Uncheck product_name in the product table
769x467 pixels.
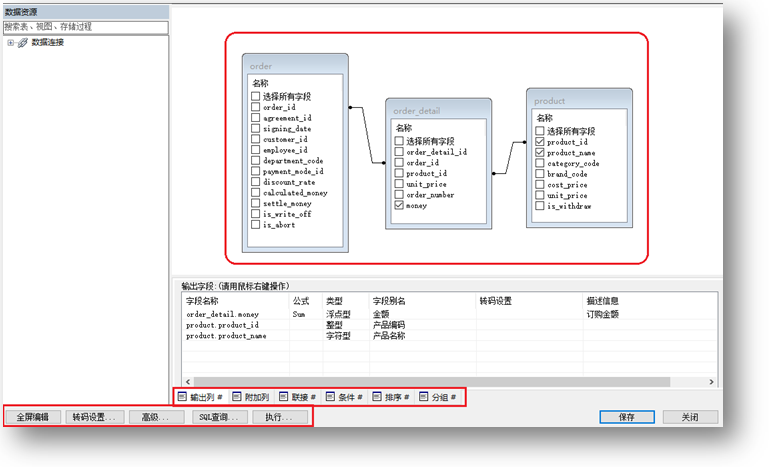(541, 153)
